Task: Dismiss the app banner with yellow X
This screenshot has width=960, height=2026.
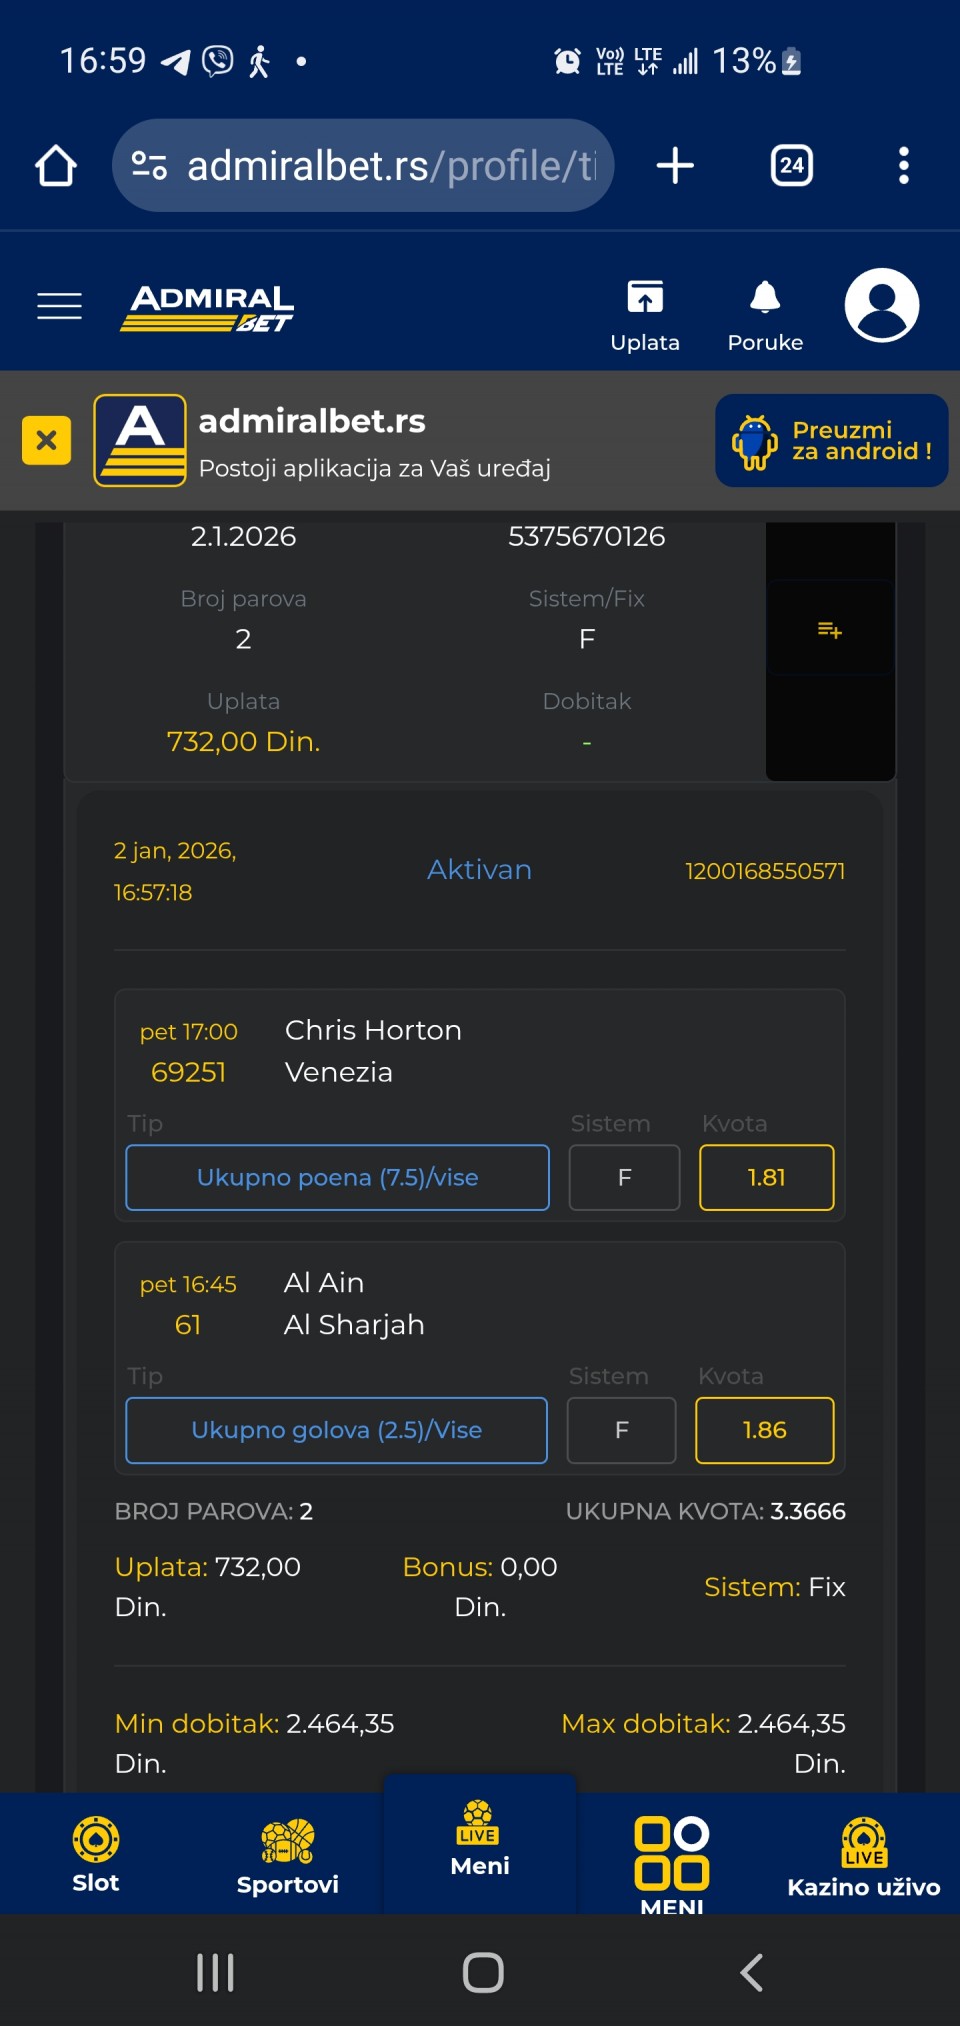Action: tap(46, 440)
